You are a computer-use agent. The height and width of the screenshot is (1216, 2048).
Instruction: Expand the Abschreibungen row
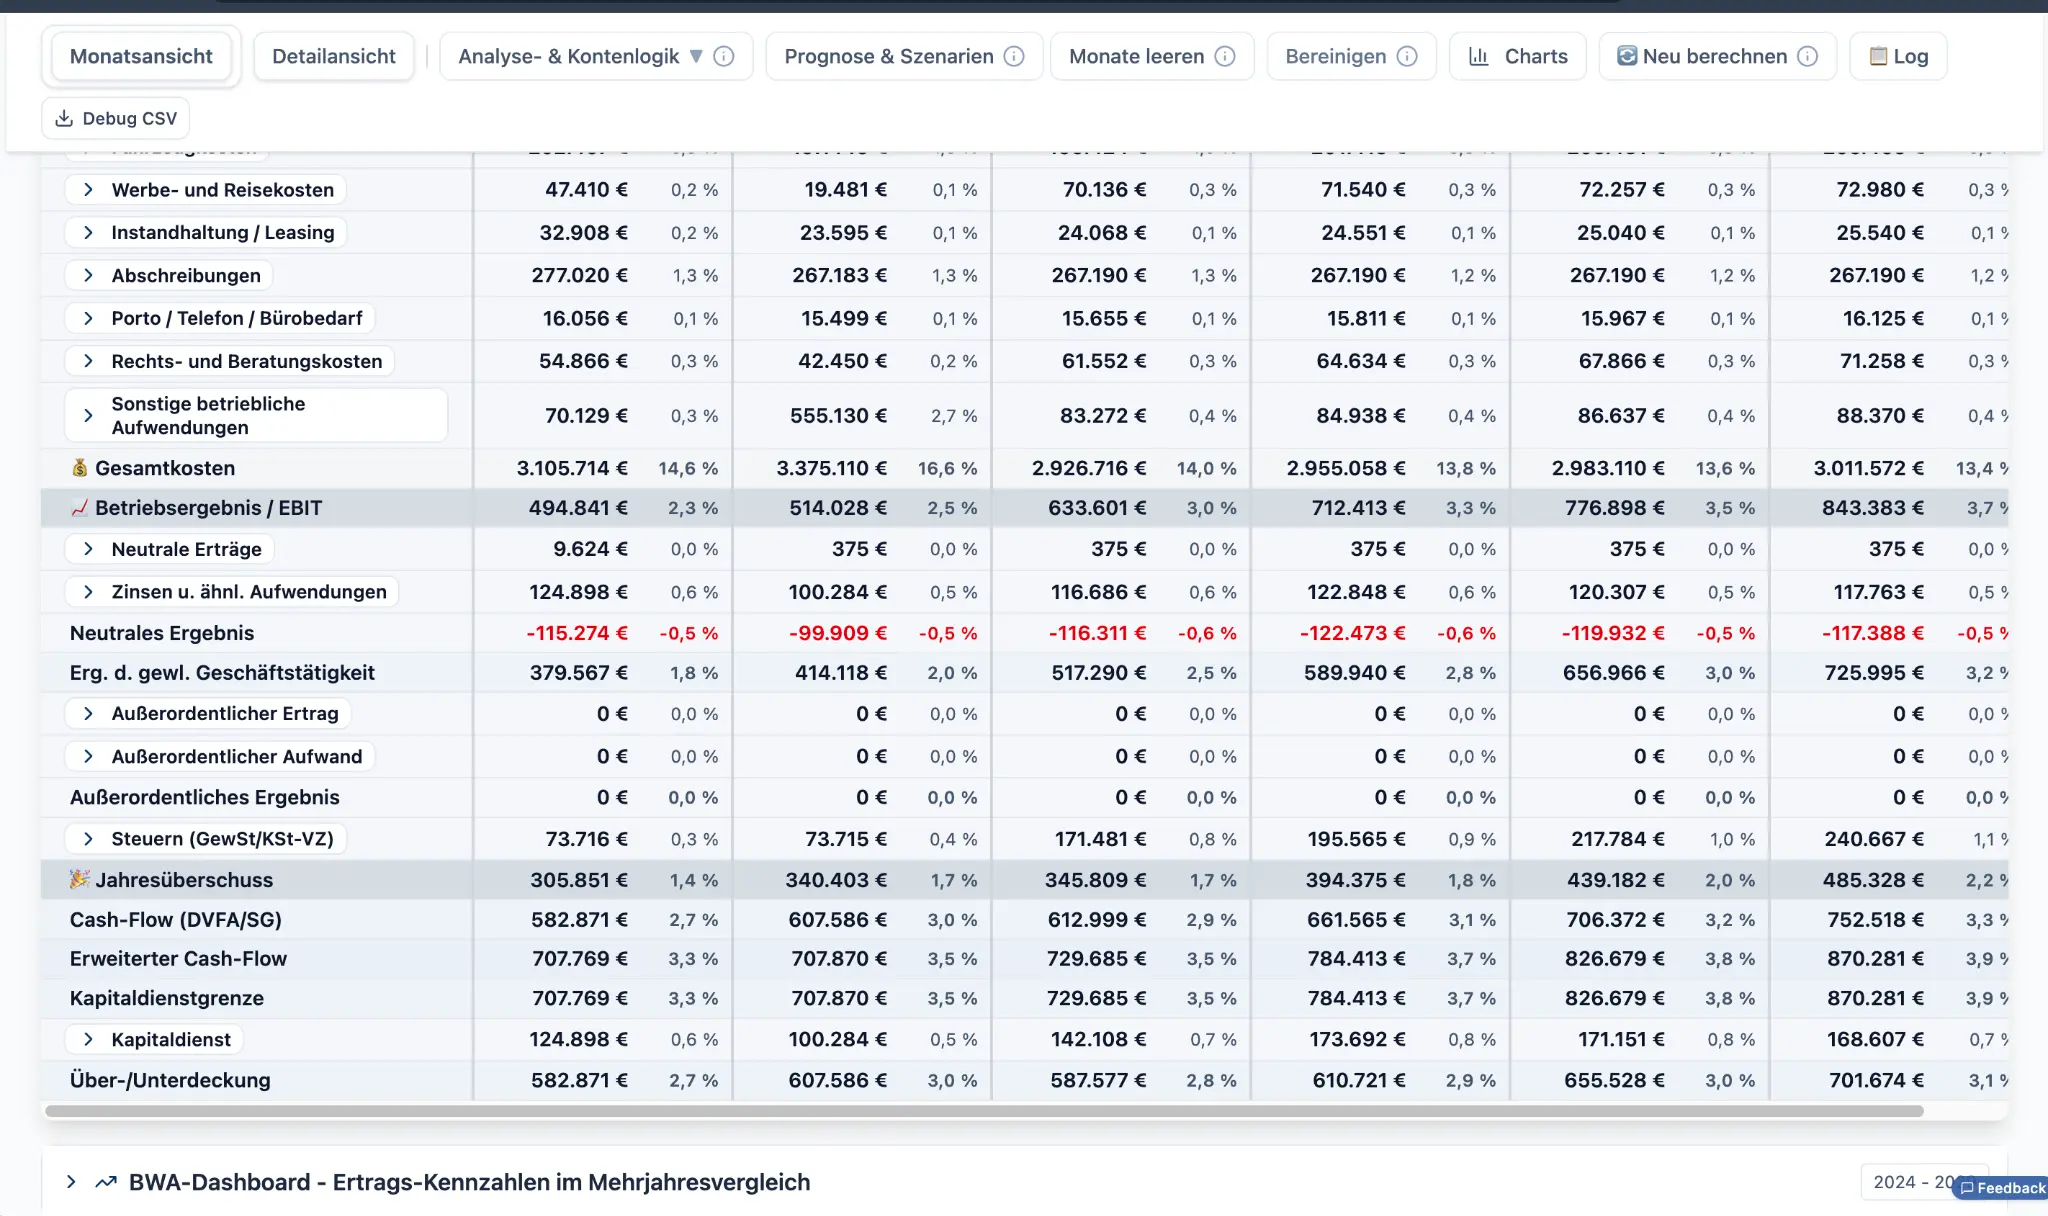pyautogui.click(x=88, y=275)
